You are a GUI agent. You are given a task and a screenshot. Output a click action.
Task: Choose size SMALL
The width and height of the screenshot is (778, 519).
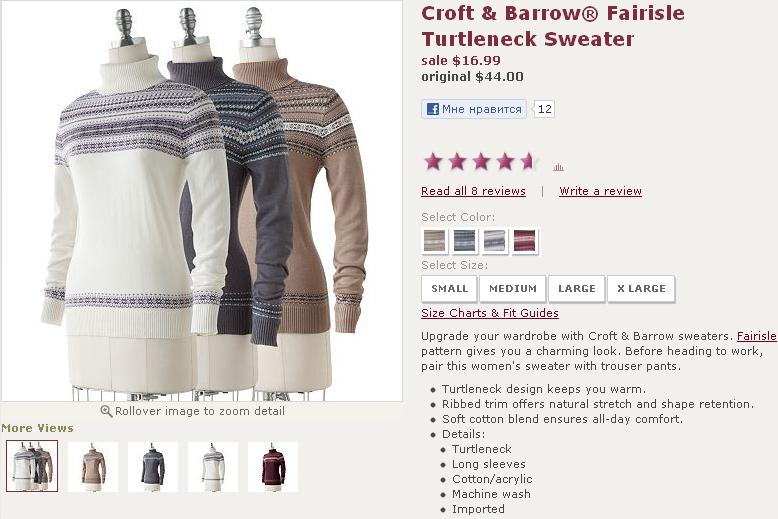coord(449,289)
